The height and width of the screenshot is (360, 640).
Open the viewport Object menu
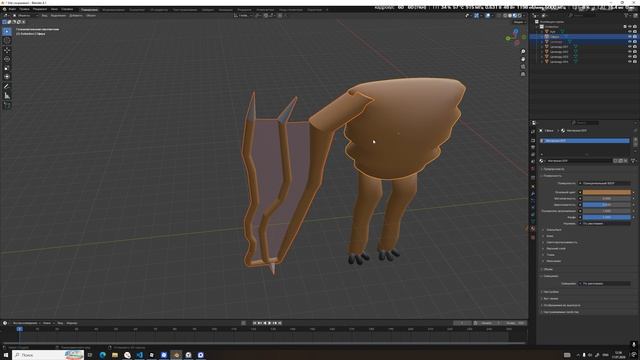91,16
